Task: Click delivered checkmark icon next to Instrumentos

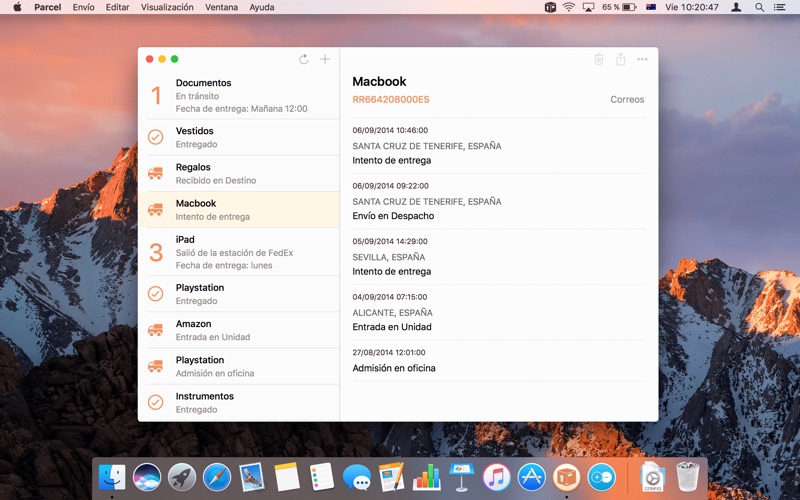Action: [156, 402]
